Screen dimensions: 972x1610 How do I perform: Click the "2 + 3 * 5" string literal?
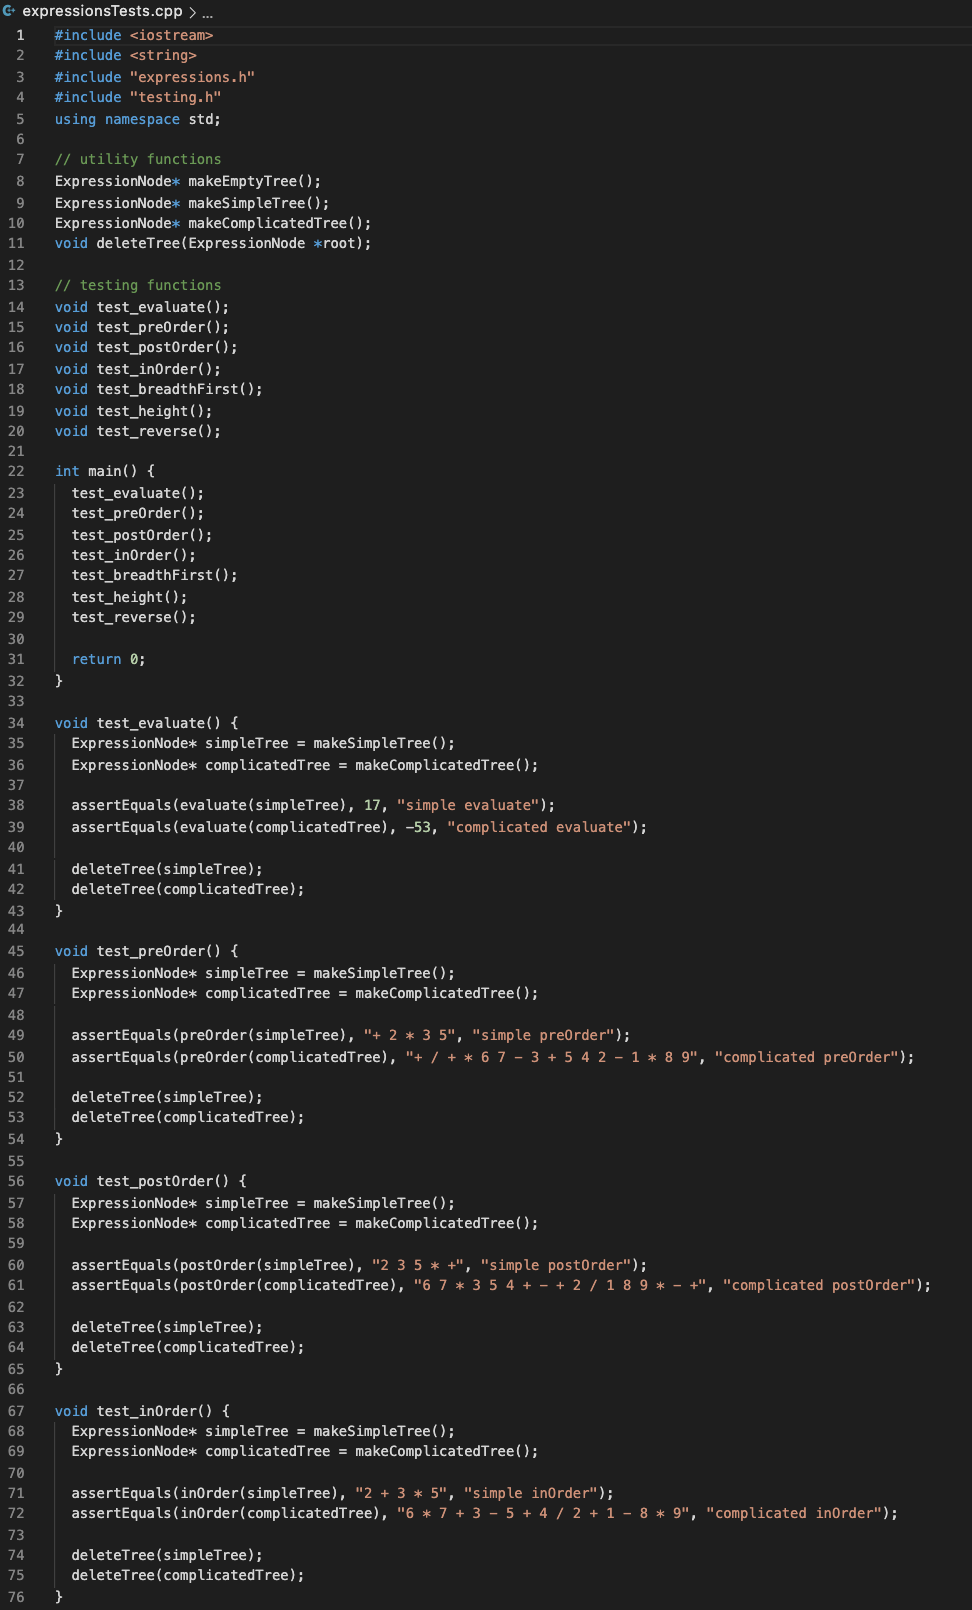[x=401, y=1493]
